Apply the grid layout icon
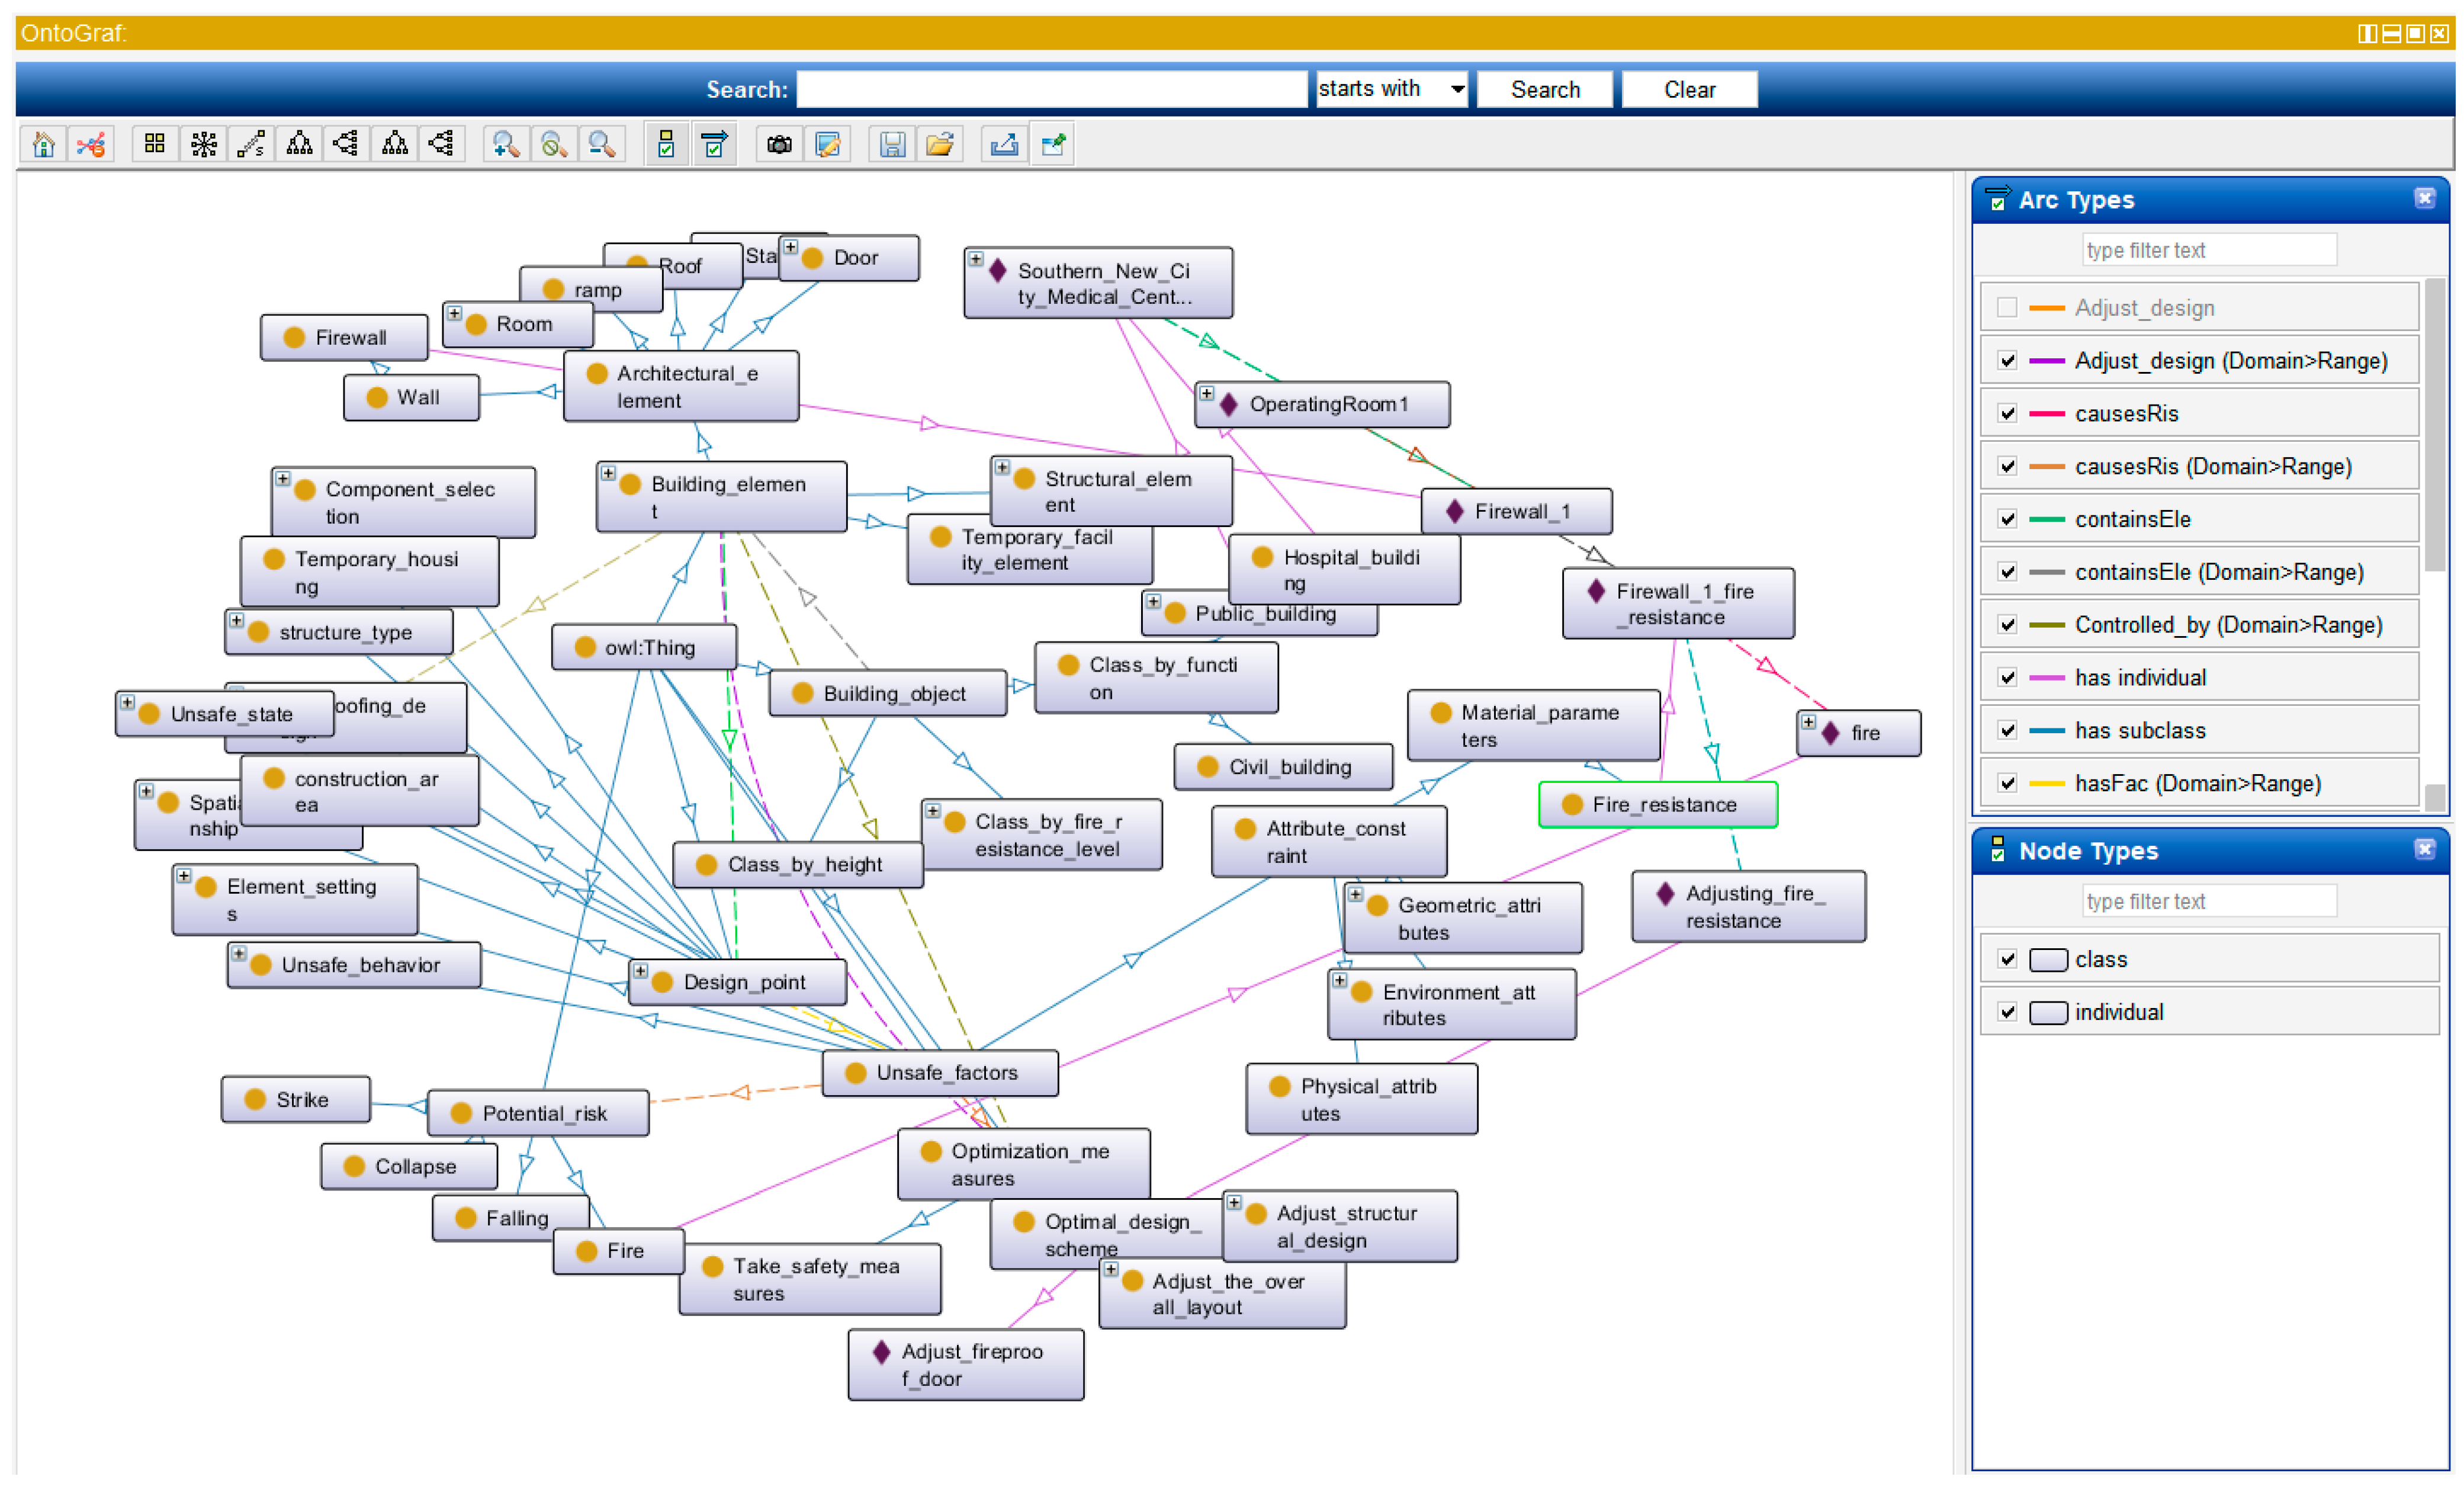Screen dimensions: 2464x1486 tap(154, 145)
